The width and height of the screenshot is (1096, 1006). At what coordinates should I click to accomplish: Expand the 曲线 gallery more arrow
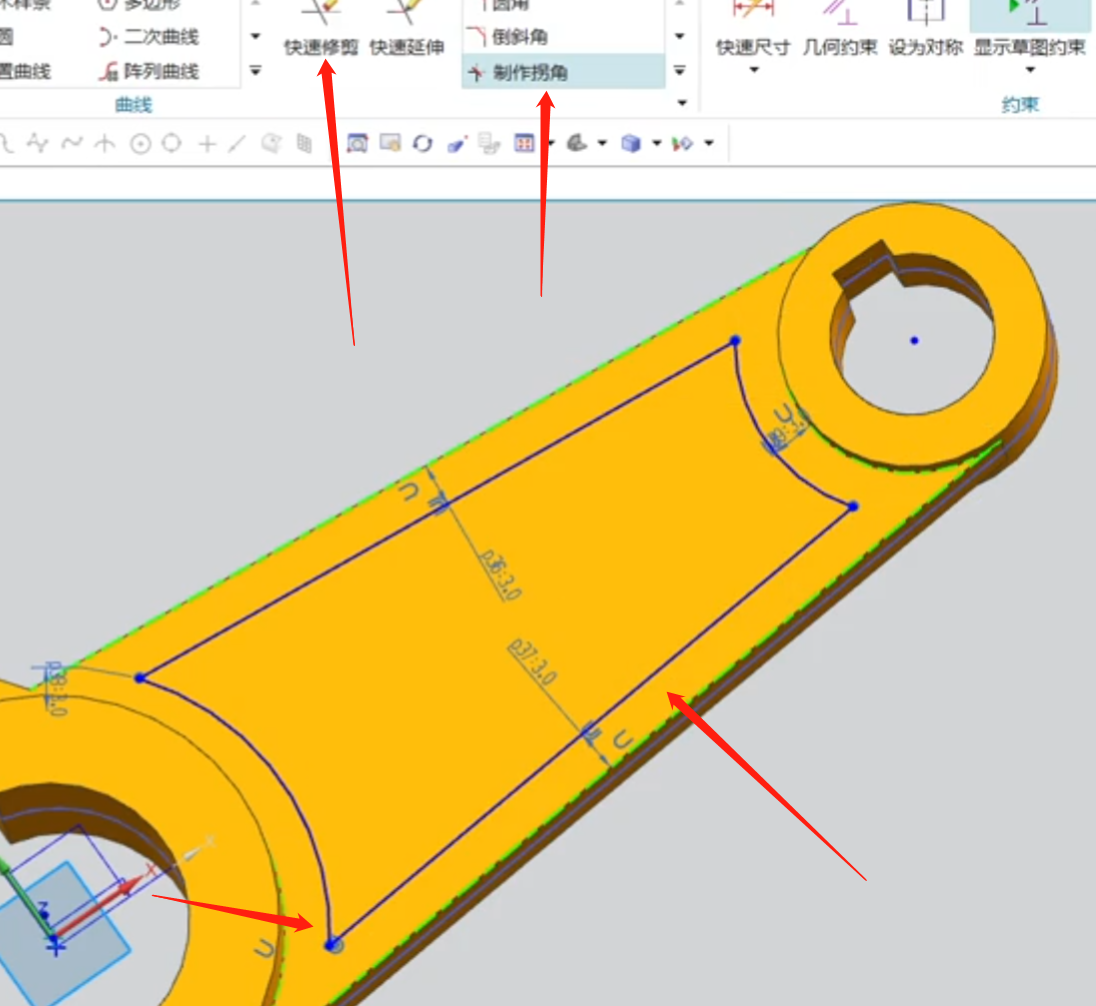coord(255,71)
